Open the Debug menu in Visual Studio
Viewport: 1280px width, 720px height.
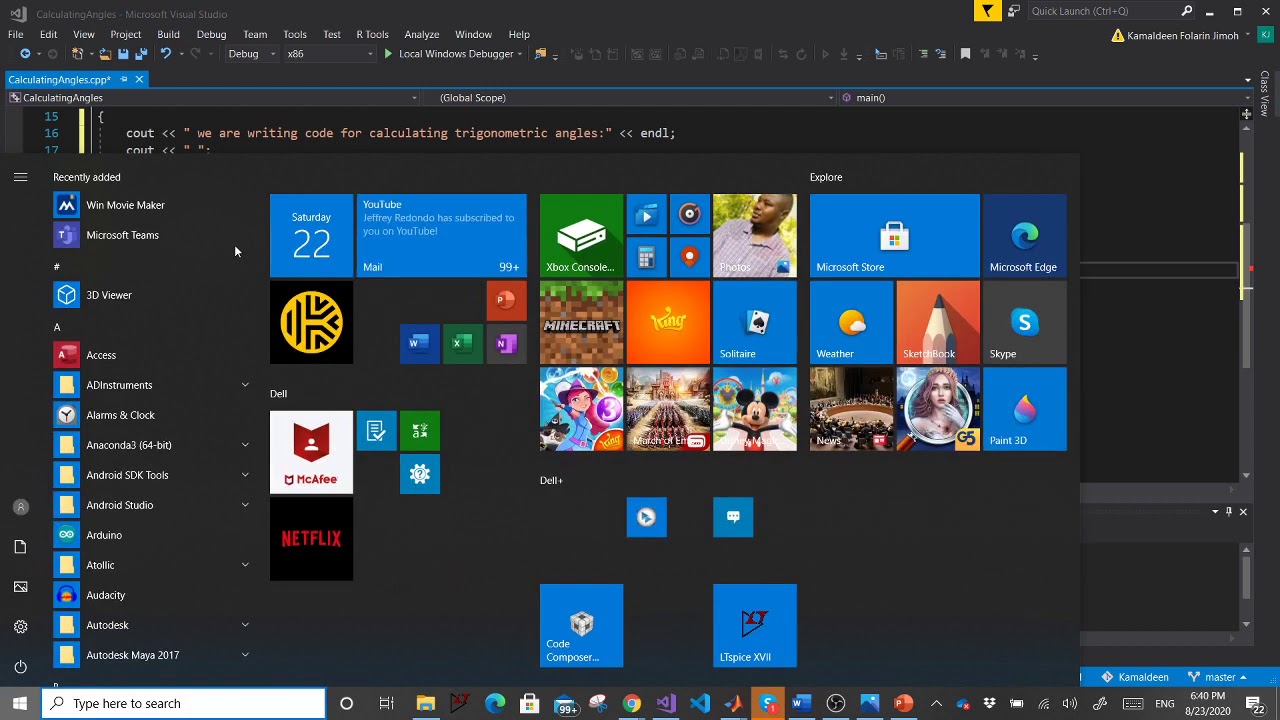point(211,34)
